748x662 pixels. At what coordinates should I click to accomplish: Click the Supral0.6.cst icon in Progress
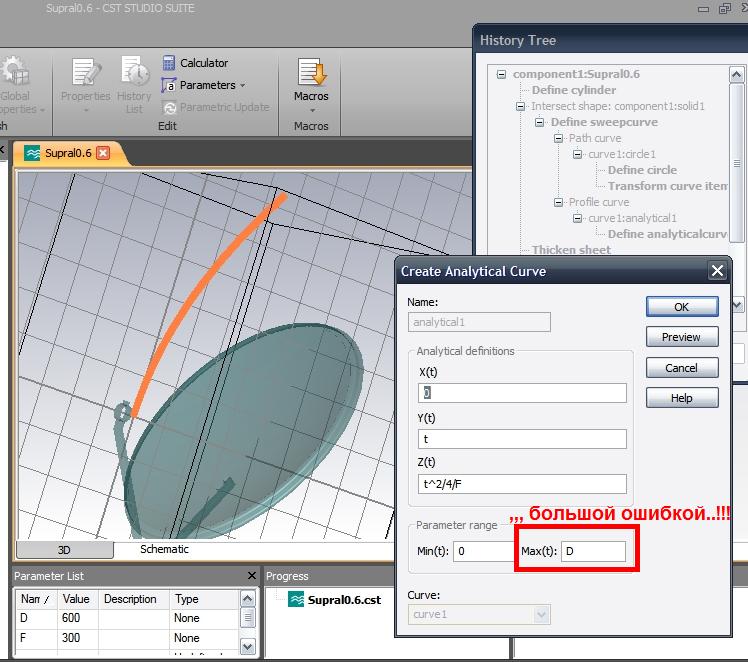coord(297,600)
